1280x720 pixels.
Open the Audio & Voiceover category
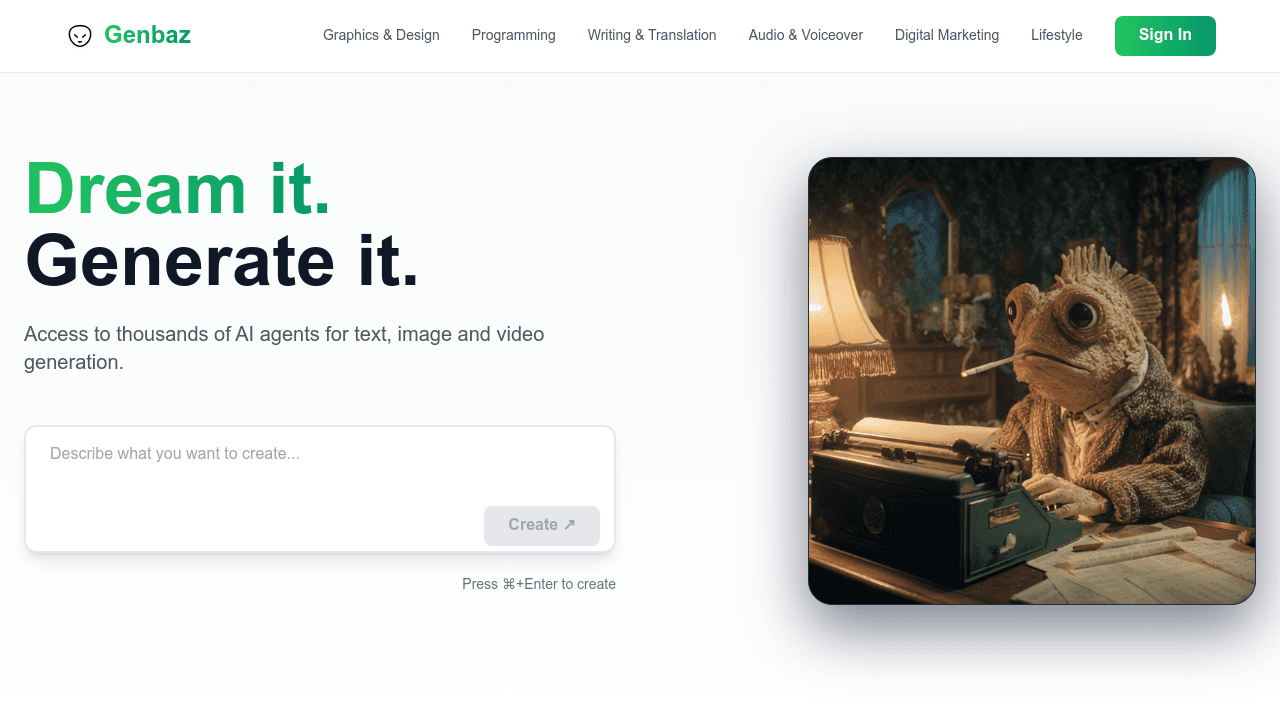tap(805, 35)
